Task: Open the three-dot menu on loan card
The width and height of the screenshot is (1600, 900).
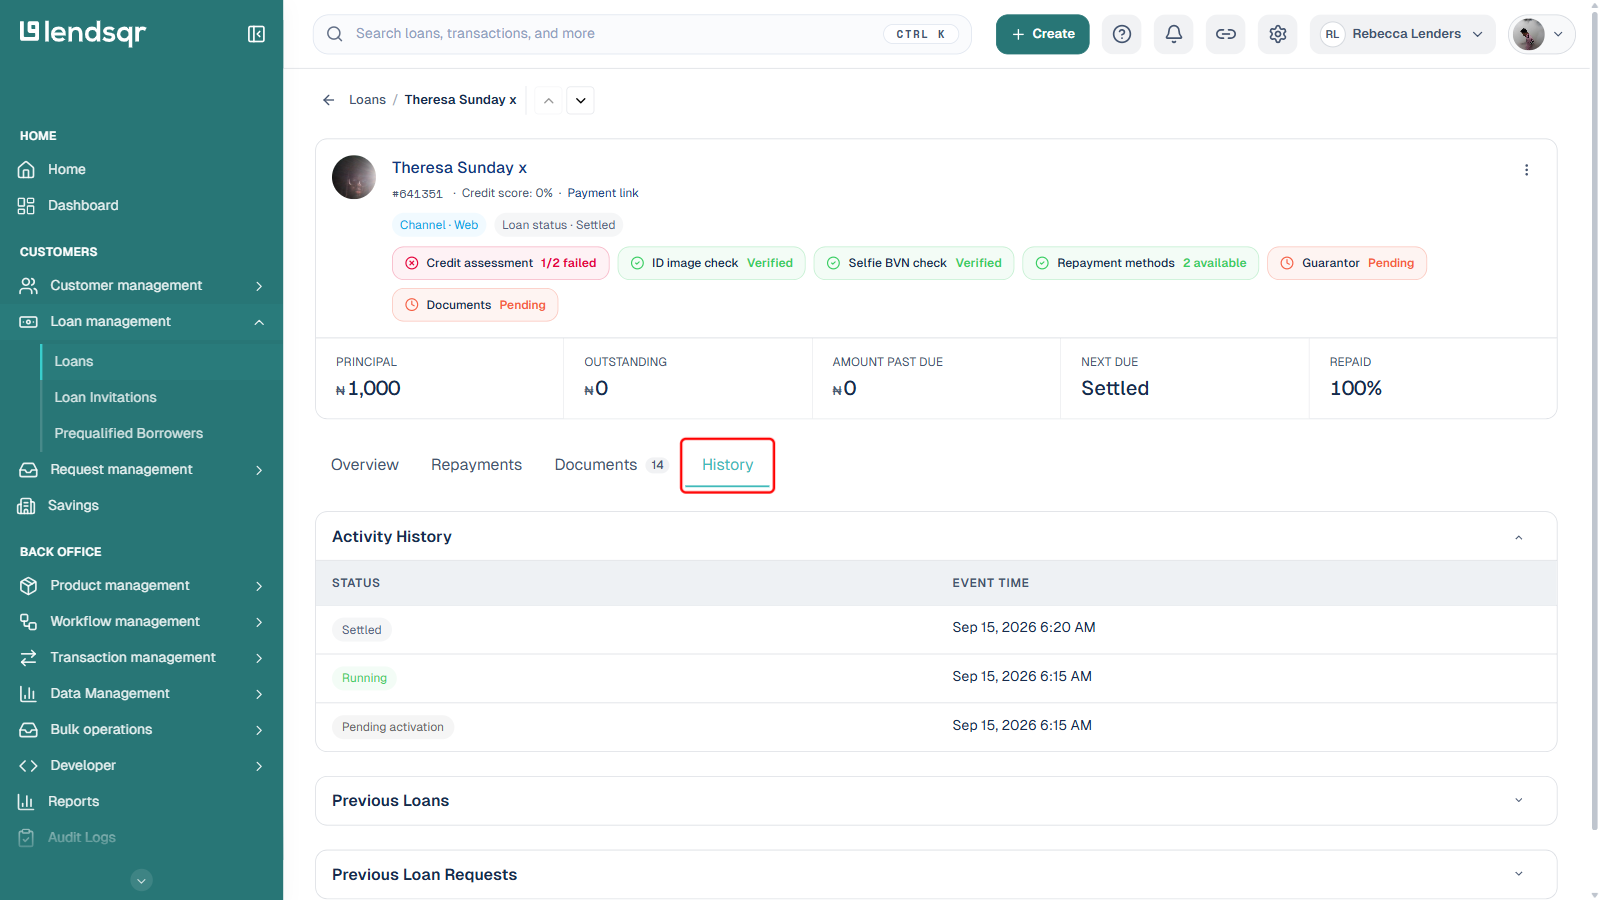Action: (x=1526, y=170)
